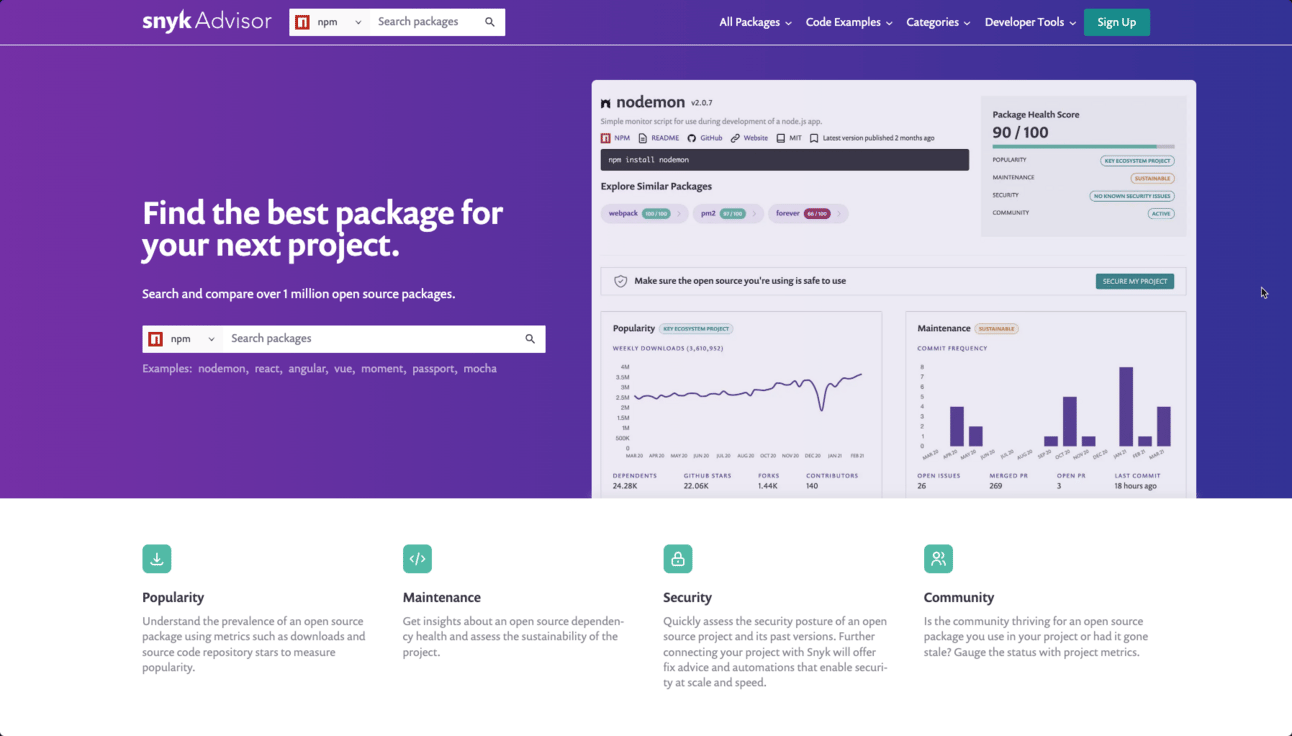This screenshot has width=1292, height=736.
Task: Click the 'Find the best package' headline
Action: click(322, 228)
